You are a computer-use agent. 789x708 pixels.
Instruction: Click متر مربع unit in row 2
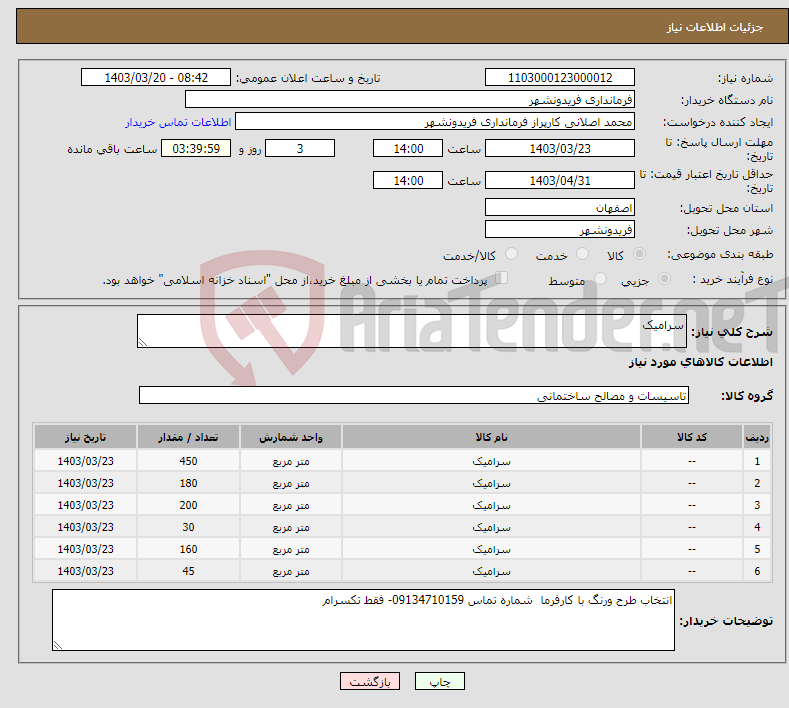(x=291, y=484)
